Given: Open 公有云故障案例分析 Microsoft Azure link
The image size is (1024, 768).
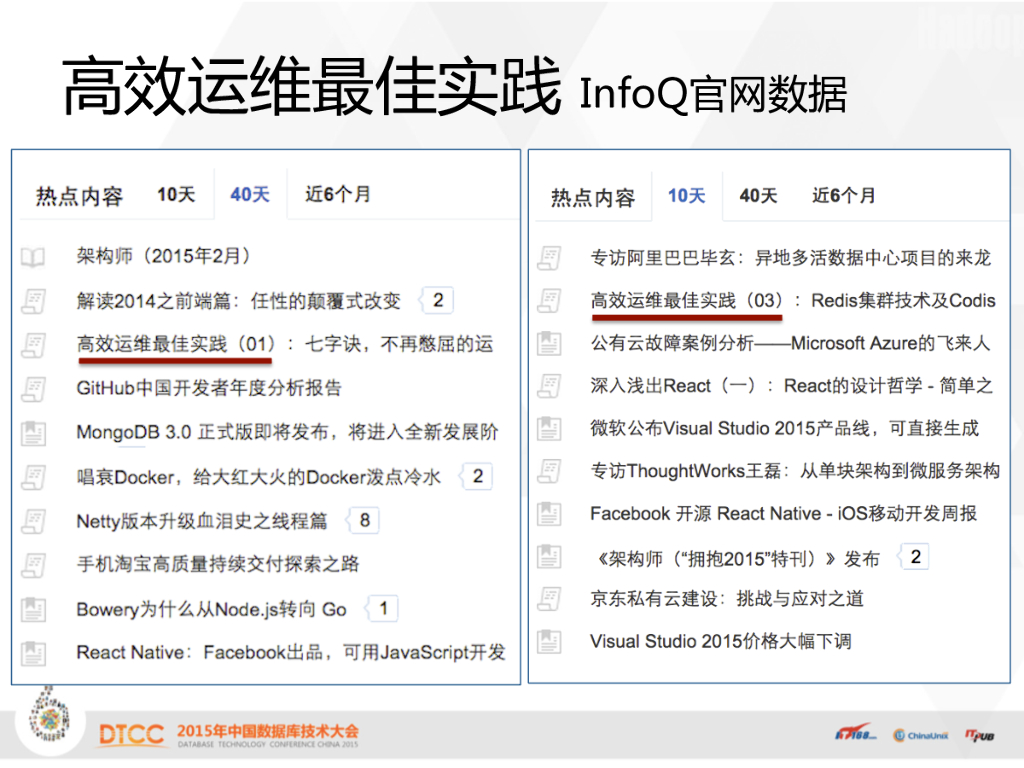Looking at the screenshot, I should (x=791, y=344).
